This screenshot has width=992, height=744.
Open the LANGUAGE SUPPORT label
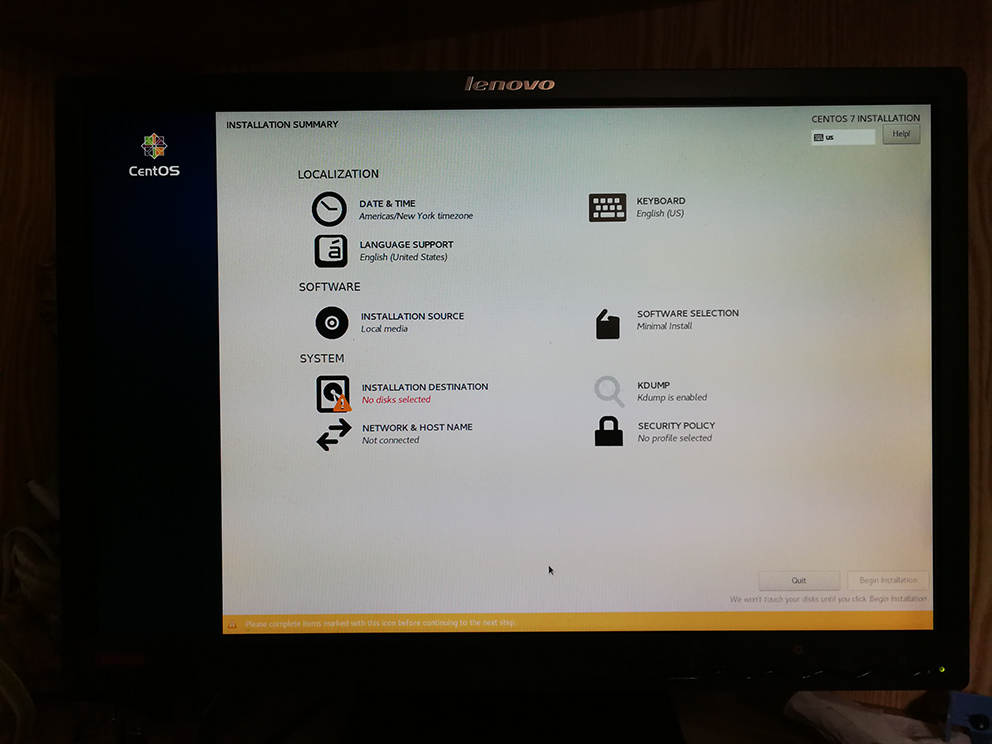[406, 244]
